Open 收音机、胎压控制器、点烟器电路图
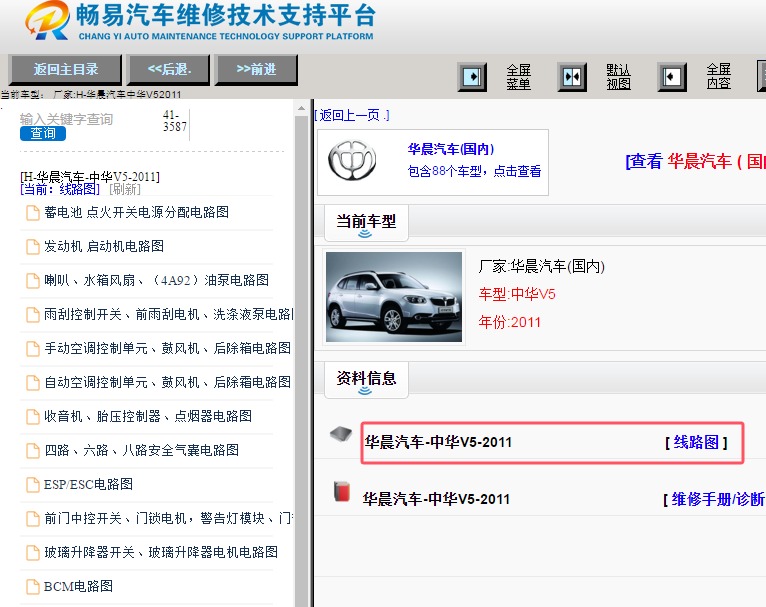The height and width of the screenshot is (607, 766). click(x=148, y=416)
